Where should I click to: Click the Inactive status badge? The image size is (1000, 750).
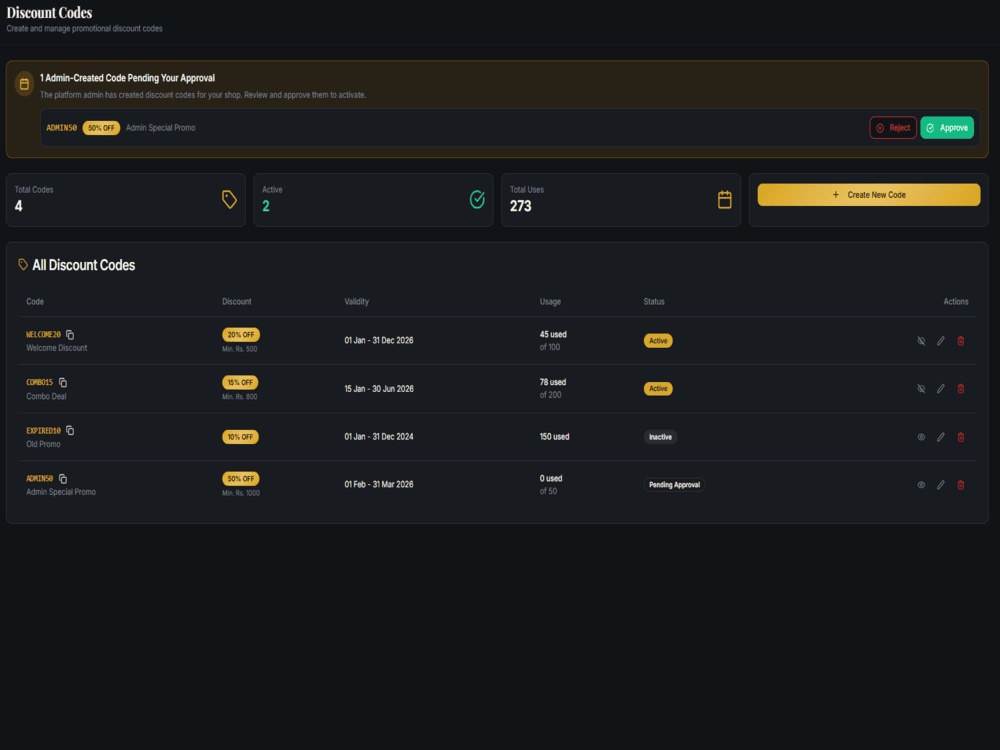tap(660, 437)
